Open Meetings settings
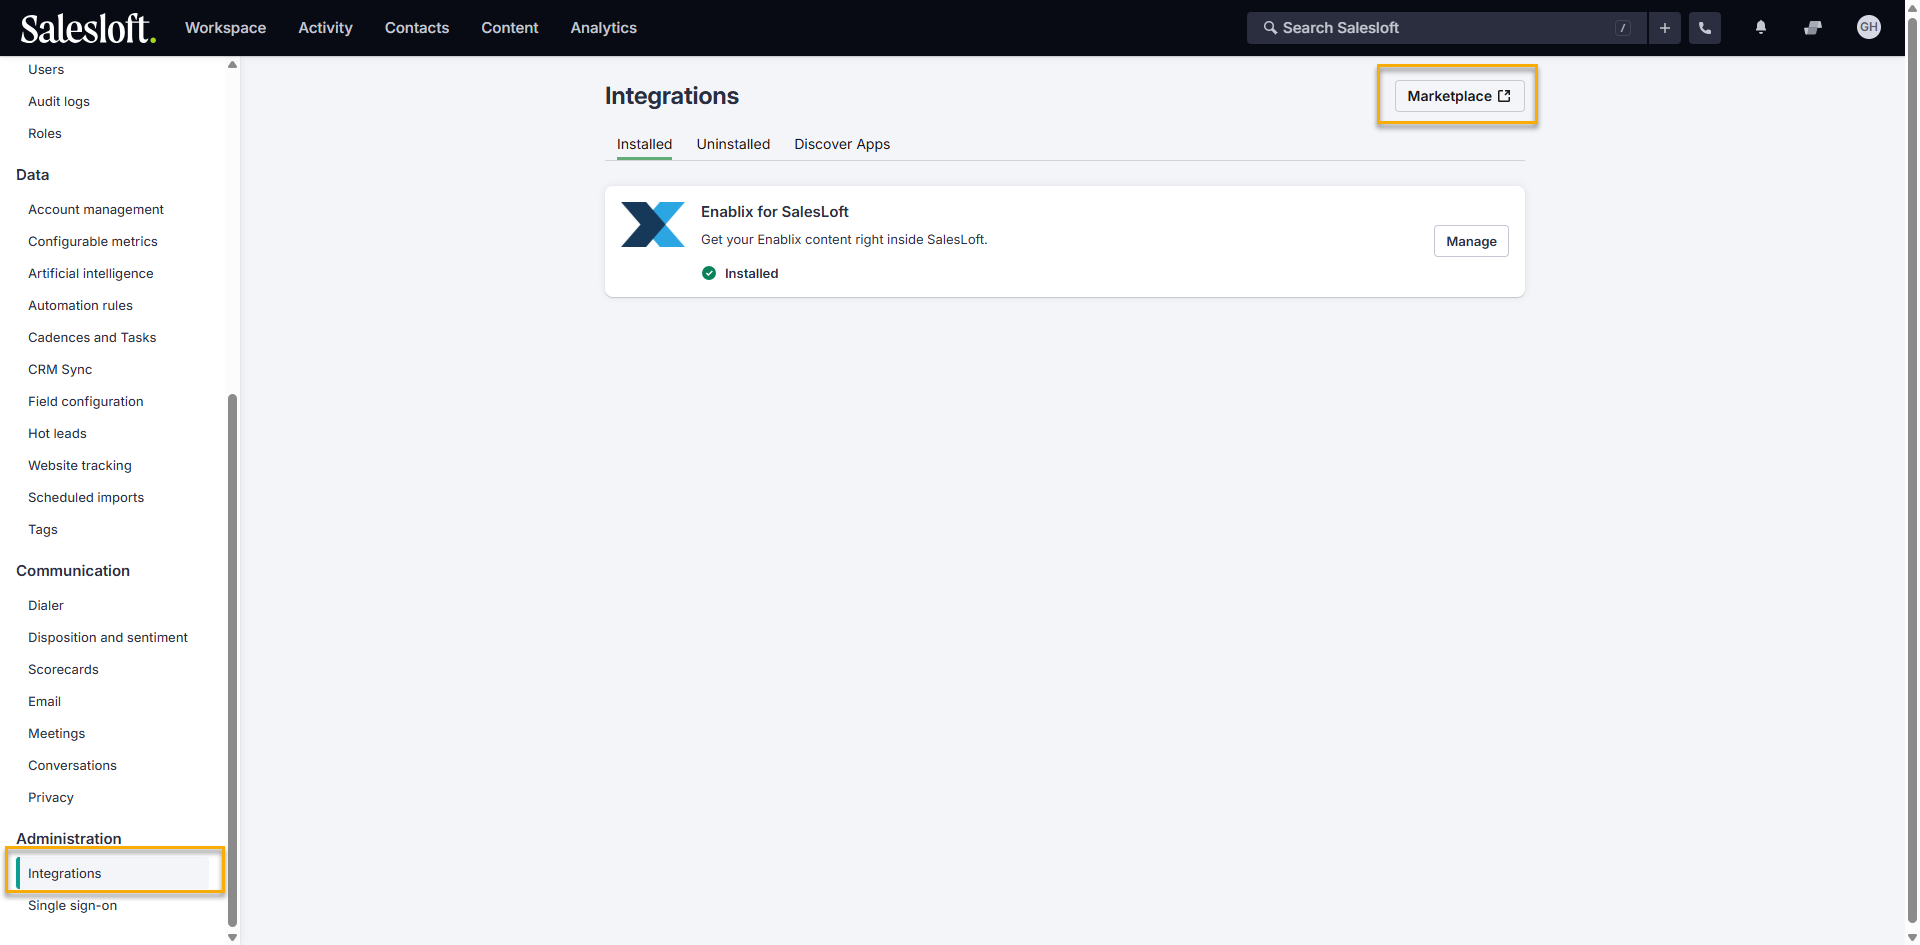The width and height of the screenshot is (1920, 945). click(57, 733)
